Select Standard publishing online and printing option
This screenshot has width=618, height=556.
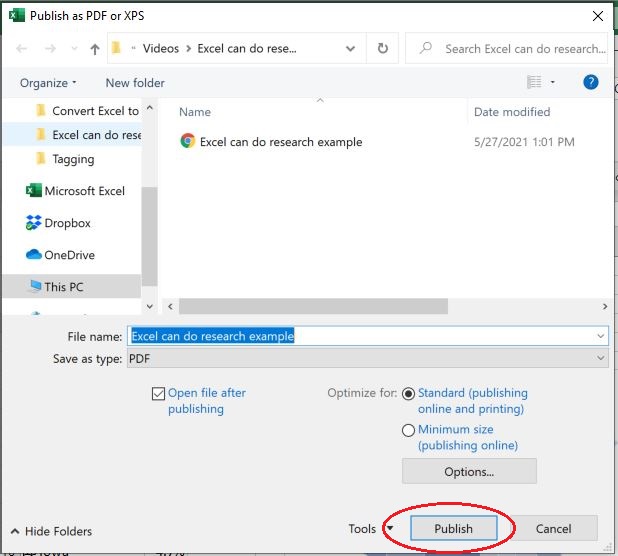click(408, 394)
